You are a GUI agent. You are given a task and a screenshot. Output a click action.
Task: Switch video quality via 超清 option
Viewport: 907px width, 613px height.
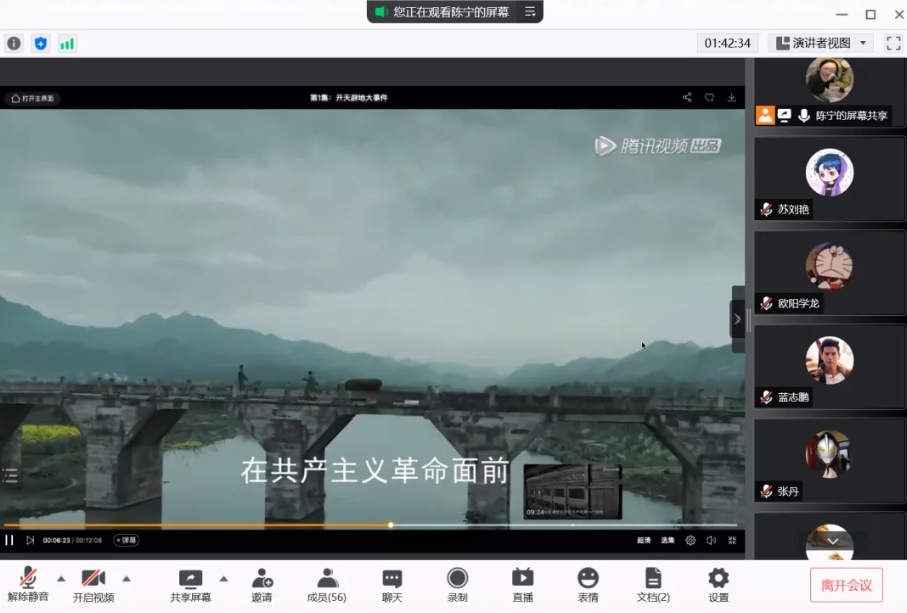(x=645, y=540)
